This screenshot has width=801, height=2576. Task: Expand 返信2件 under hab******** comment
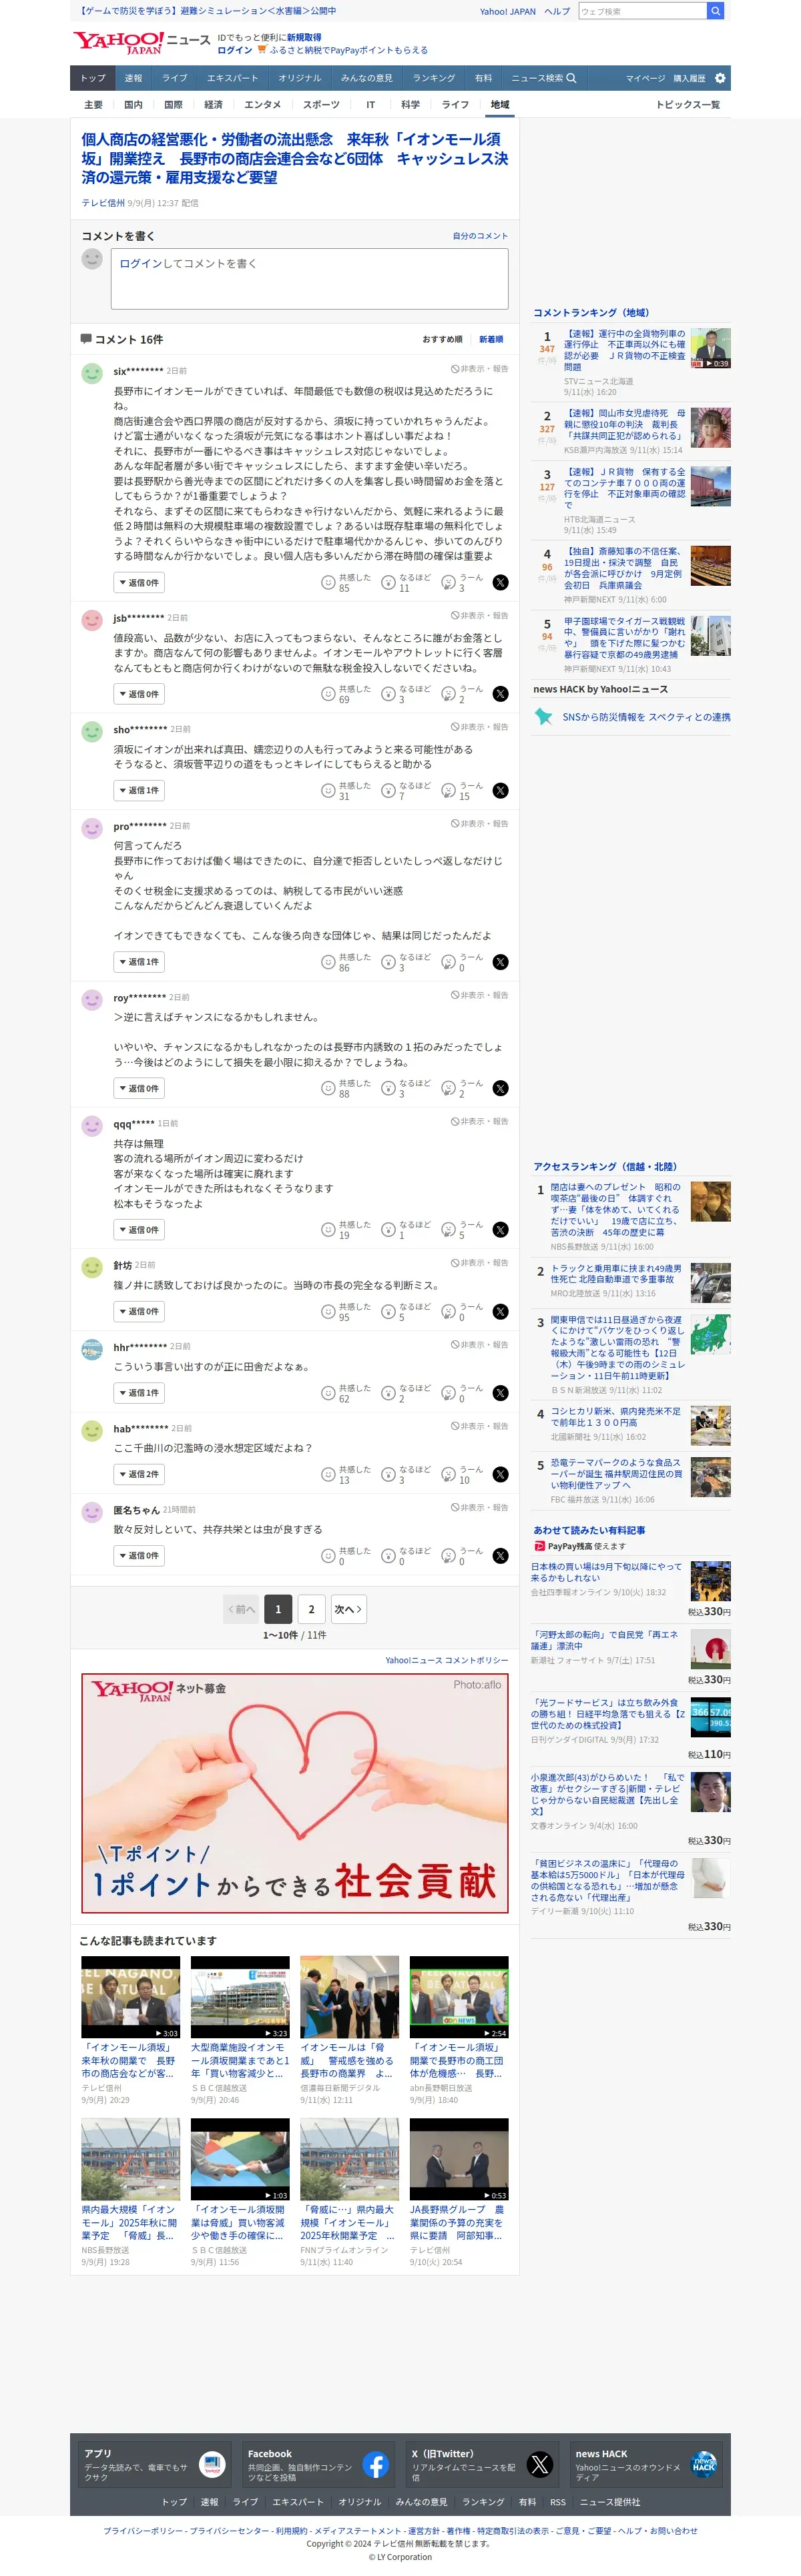click(139, 1475)
